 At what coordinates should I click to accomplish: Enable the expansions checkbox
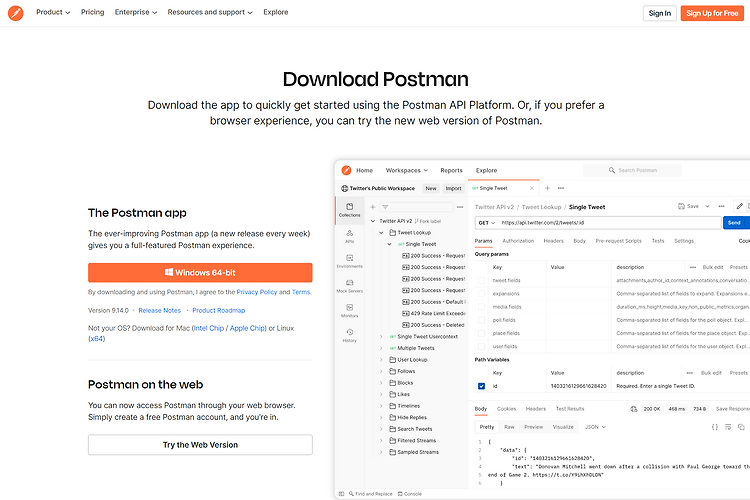[481, 294]
